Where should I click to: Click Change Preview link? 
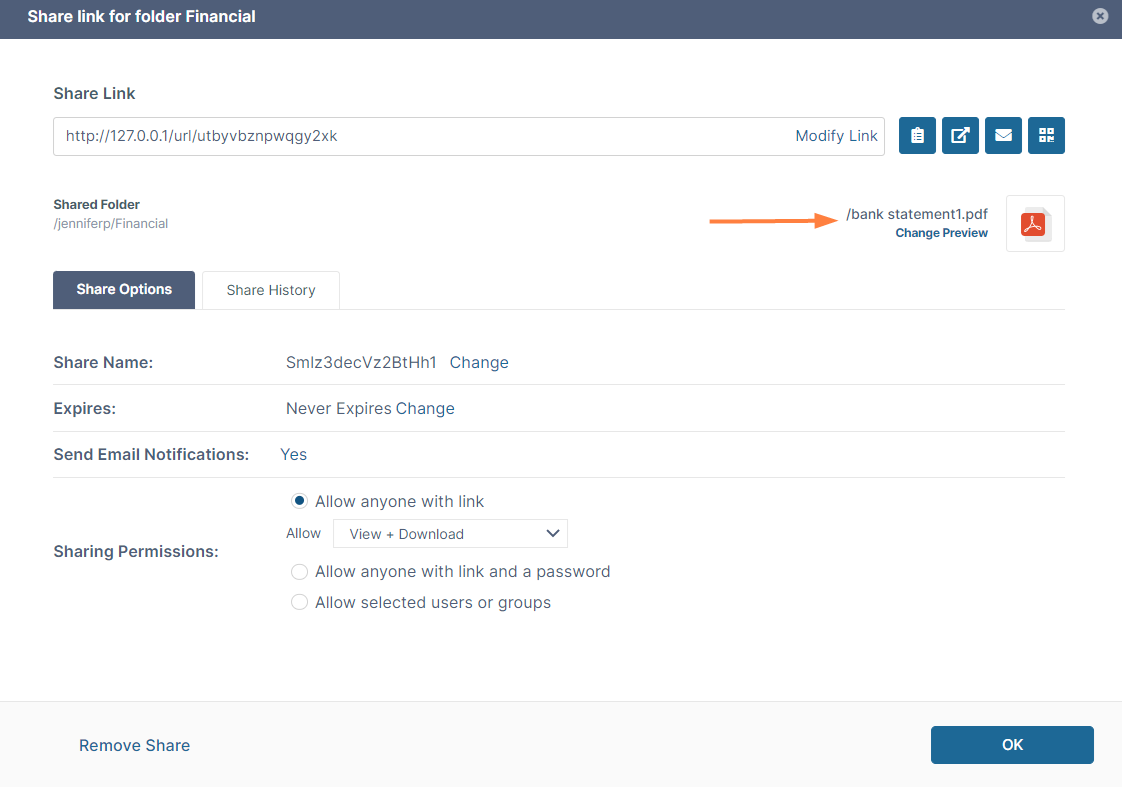941,233
